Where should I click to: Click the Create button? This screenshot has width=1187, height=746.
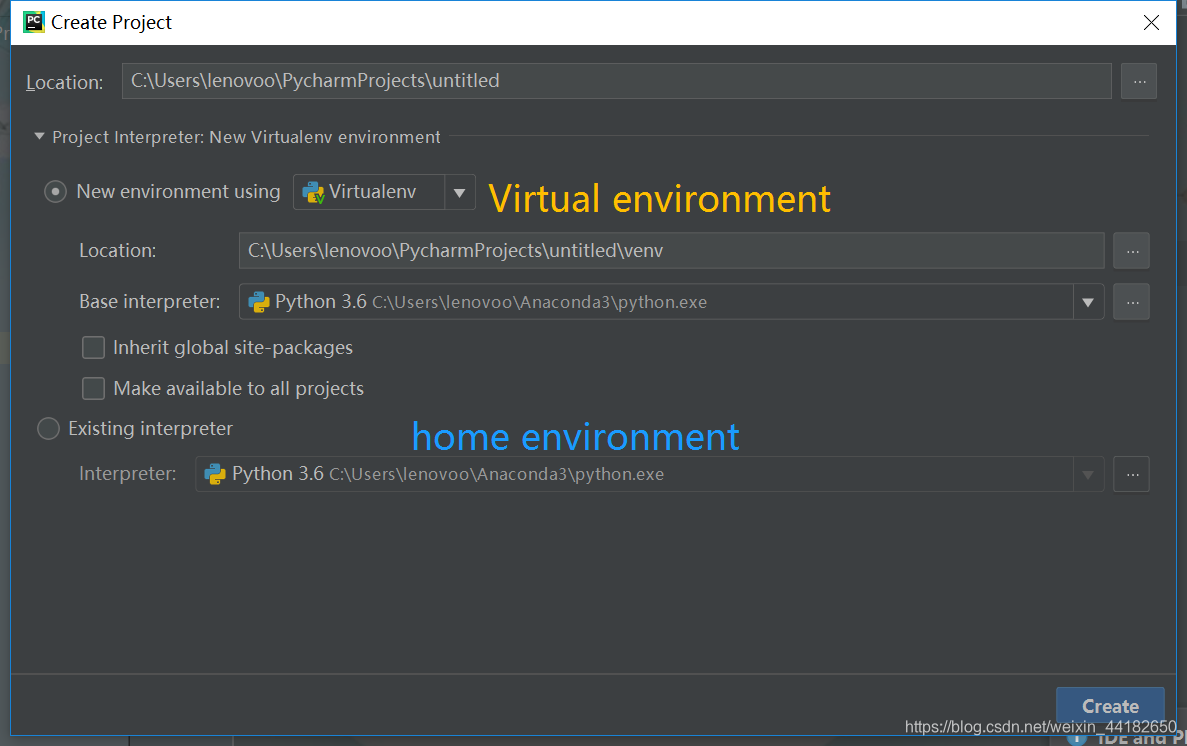(x=1110, y=706)
